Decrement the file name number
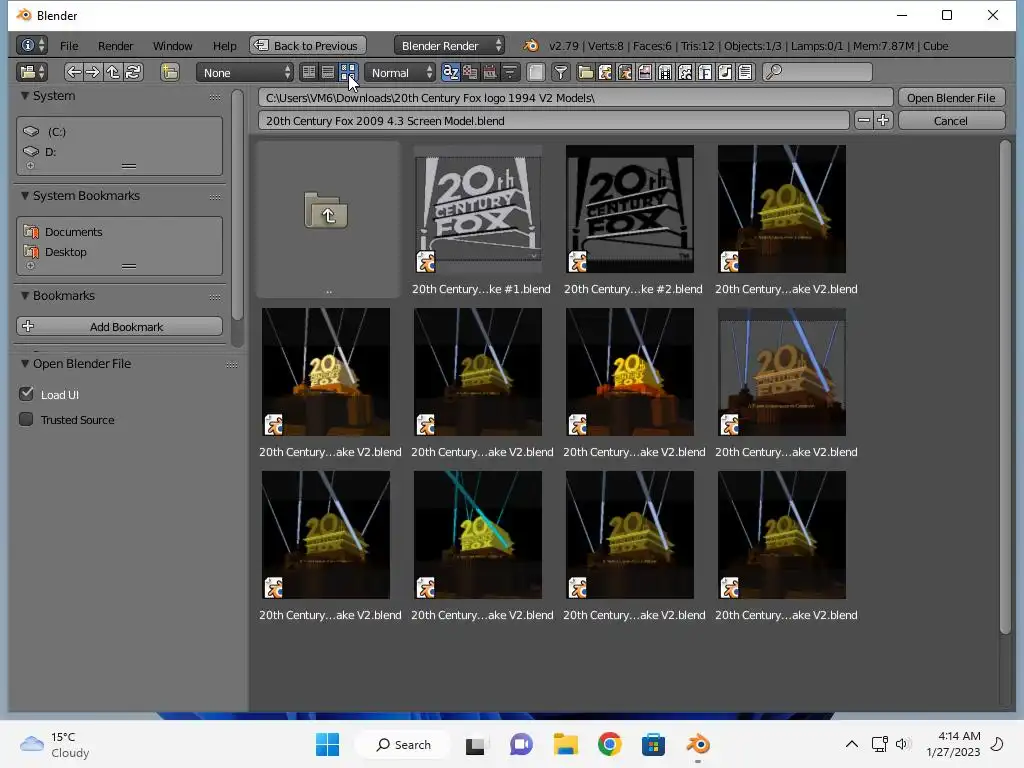Screen dimensions: 1024x768 pyautogui.click(x=863, y=120)
